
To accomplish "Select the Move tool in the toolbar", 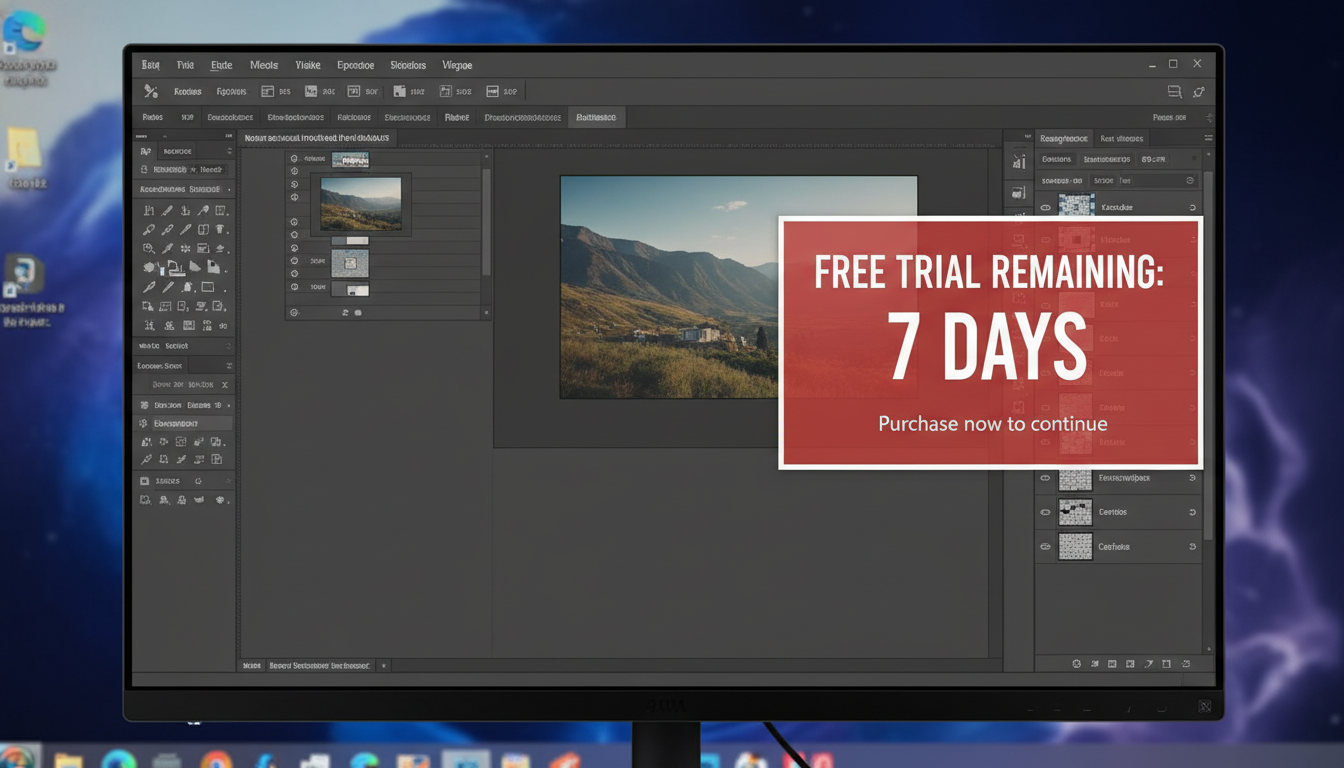I will [x=151, y=210].
